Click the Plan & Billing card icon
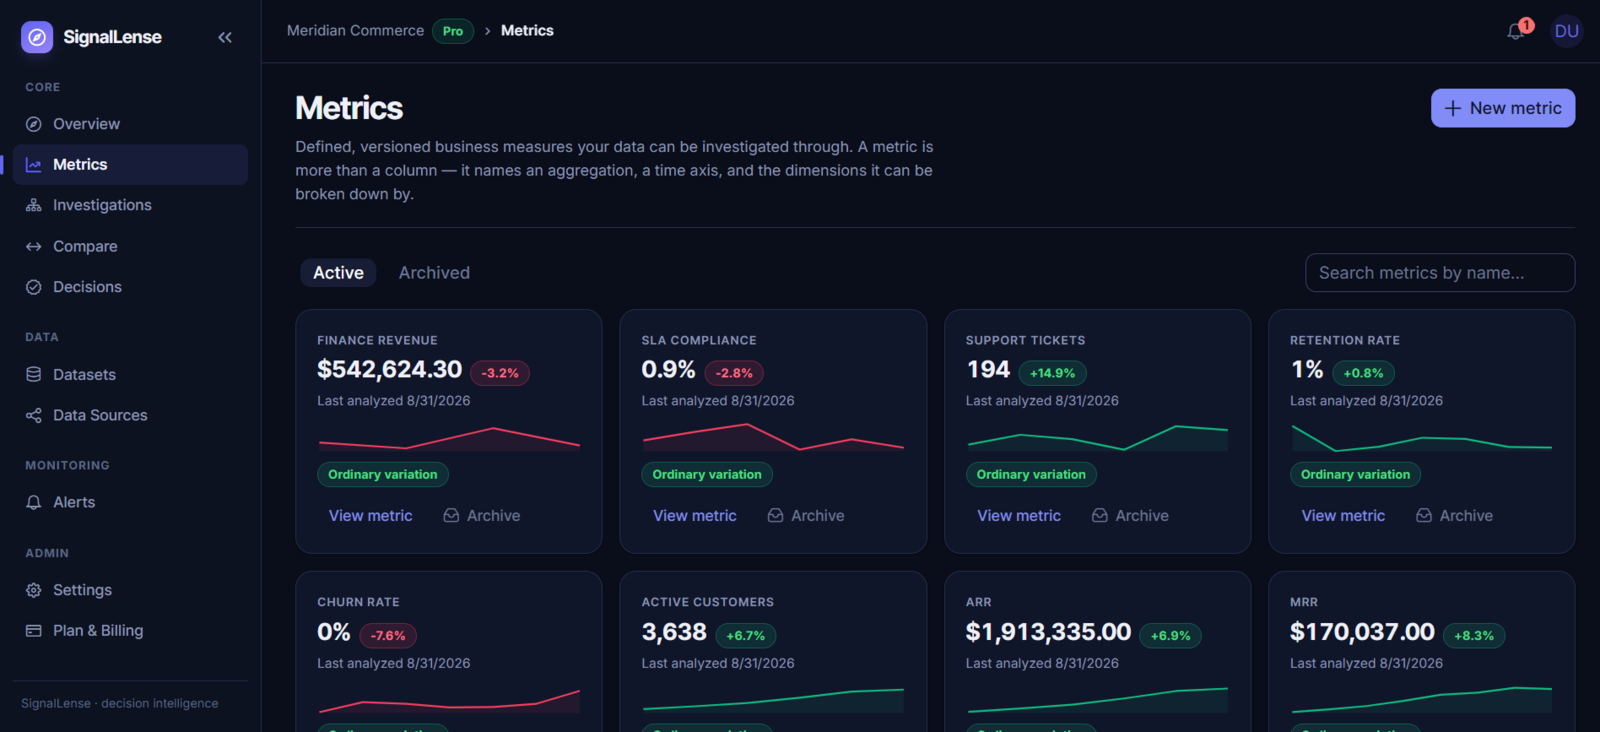Image resolution: width=1600 pixels, height=732 pixels. click(34, 631)
